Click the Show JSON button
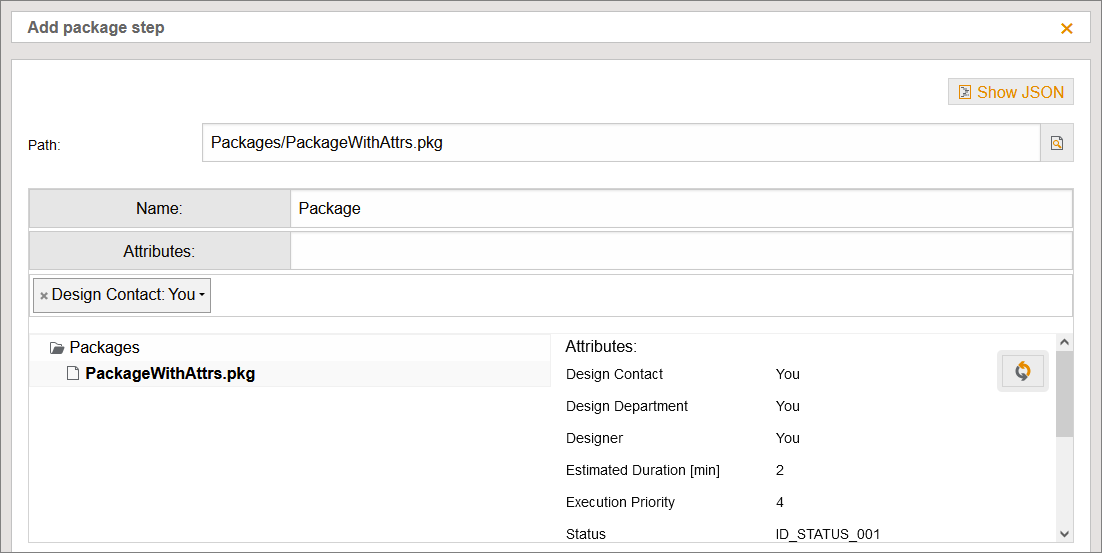Viewport: 1102px width, 553px height. pos(1011,92)
